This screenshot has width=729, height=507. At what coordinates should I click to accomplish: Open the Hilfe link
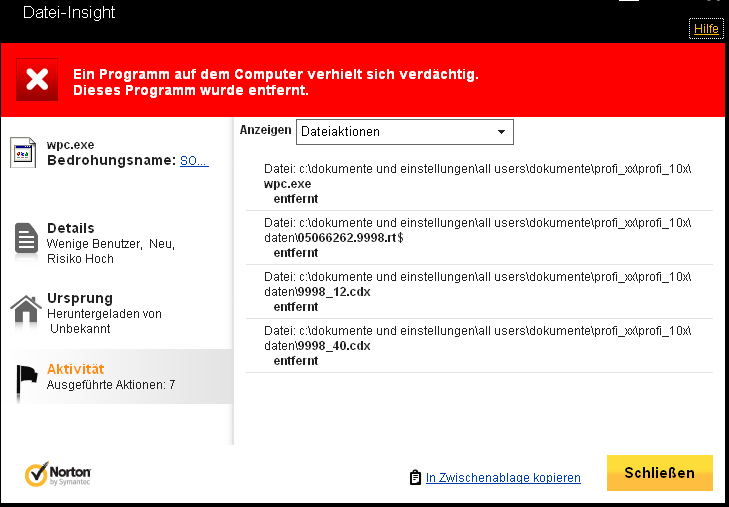(x=706, y=29)
